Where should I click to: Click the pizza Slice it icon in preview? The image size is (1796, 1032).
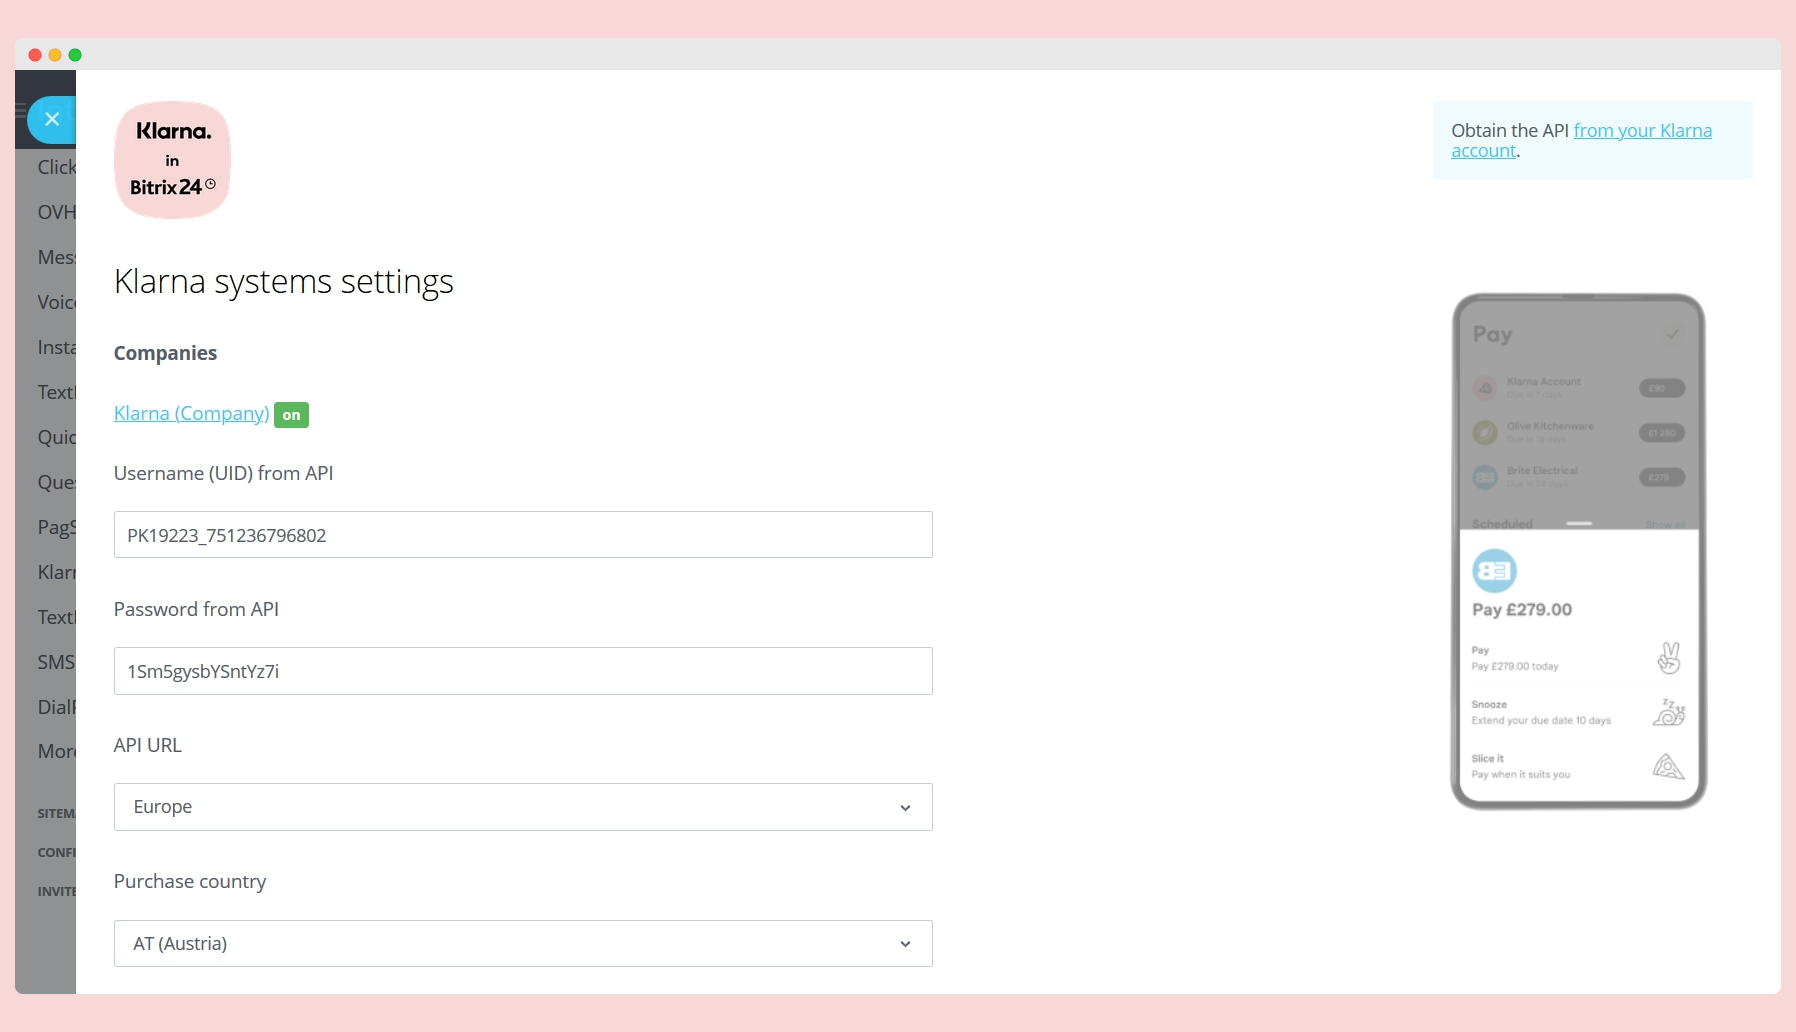(x=1668, y=767)
